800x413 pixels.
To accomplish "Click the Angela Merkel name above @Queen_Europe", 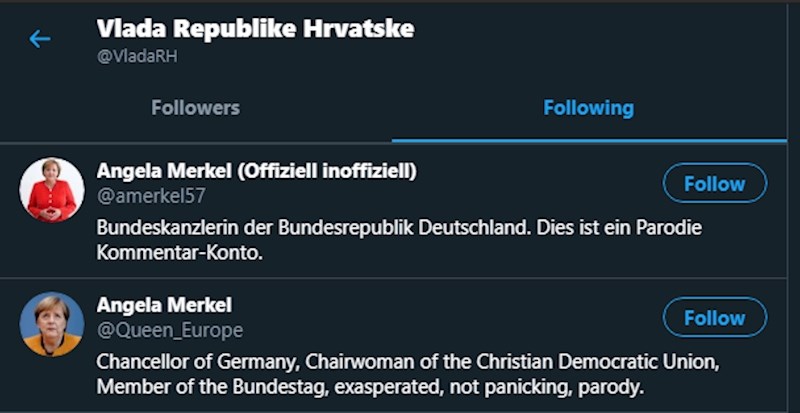I will pyautogui.click(x=164, y=305).
